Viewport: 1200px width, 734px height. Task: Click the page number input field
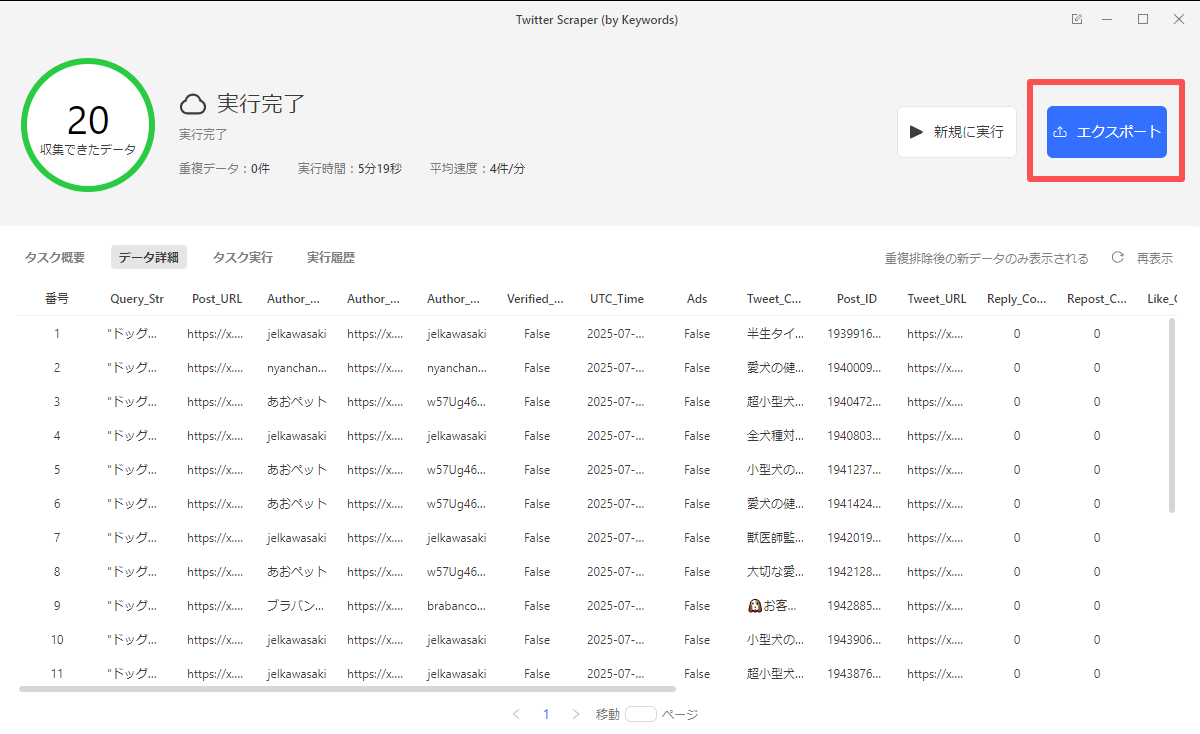coord(640,714)
